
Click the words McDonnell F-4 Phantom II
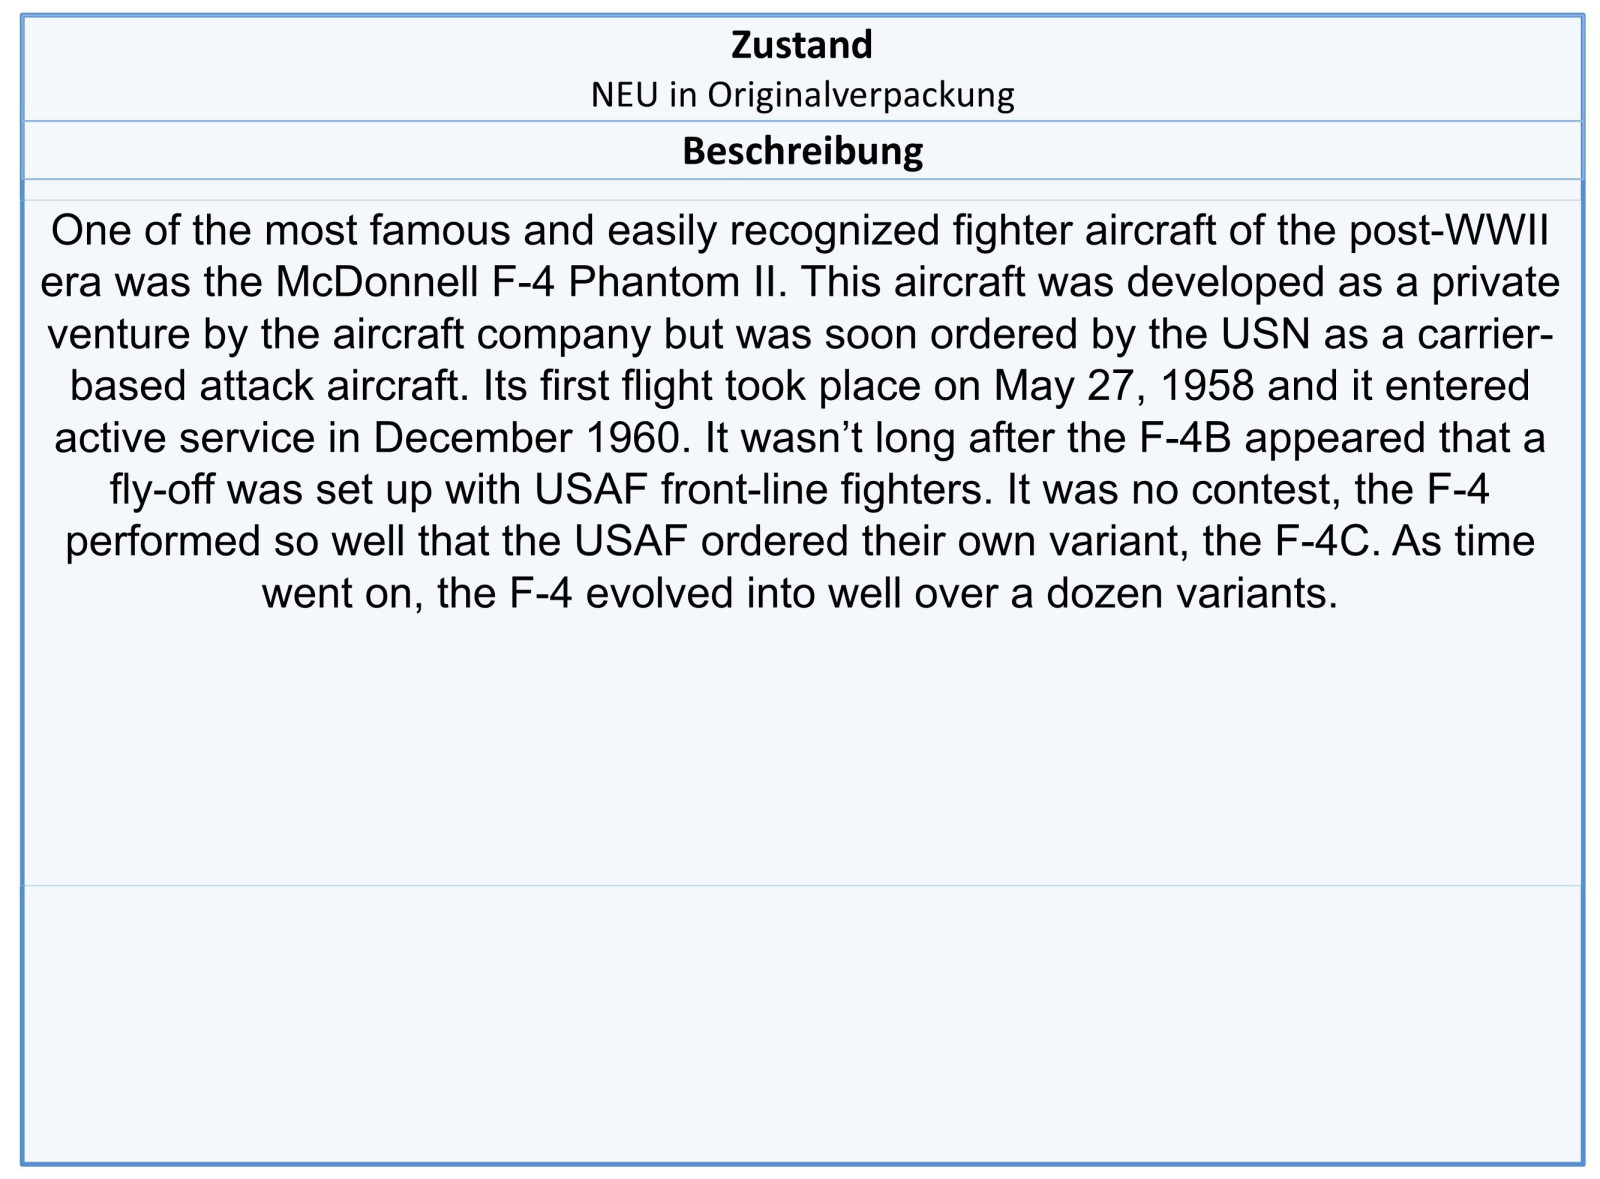531,282
